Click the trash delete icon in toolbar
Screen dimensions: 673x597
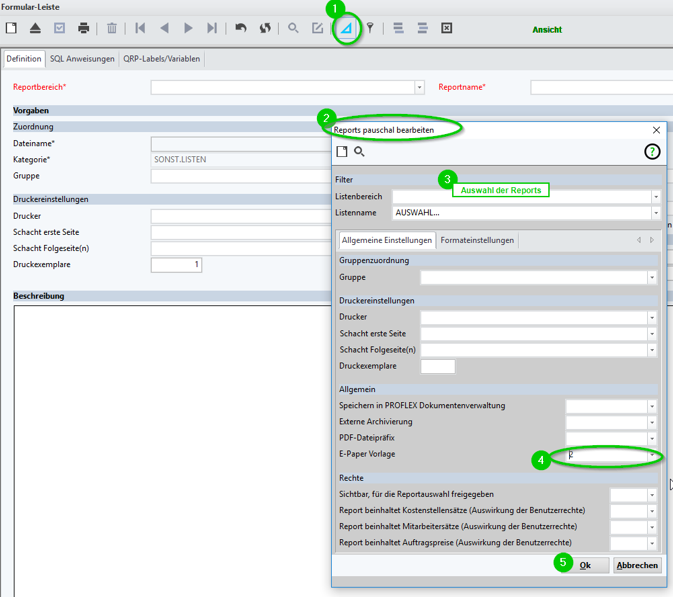coord(112,28)
